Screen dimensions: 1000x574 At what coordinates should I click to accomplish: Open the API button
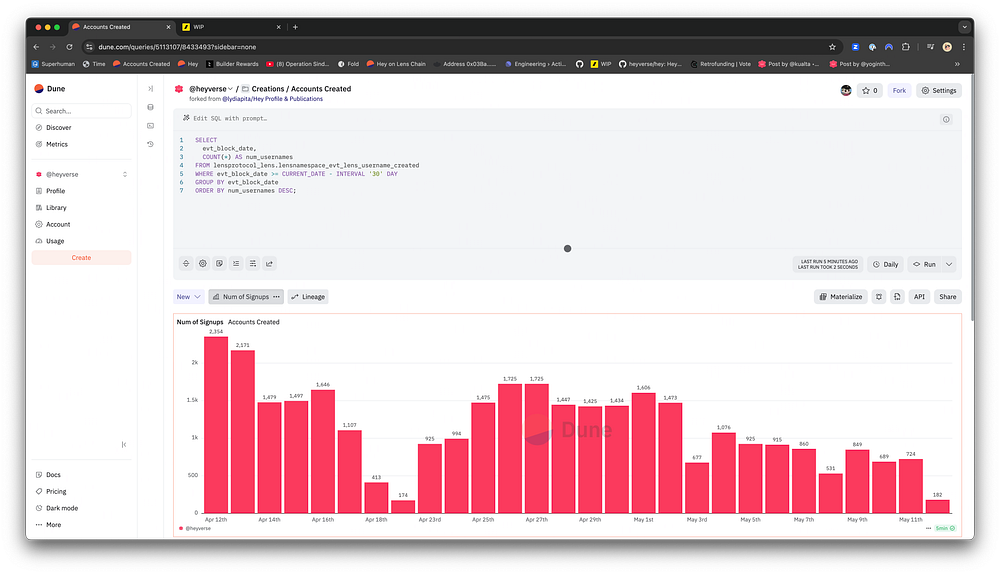919,297
